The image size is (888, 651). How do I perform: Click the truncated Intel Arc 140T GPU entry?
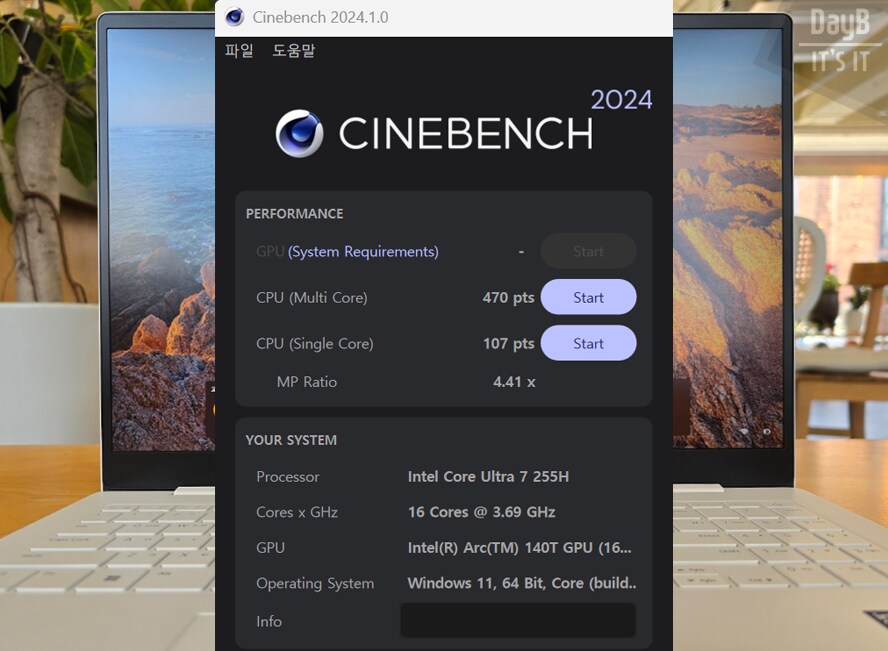[519, 548]
